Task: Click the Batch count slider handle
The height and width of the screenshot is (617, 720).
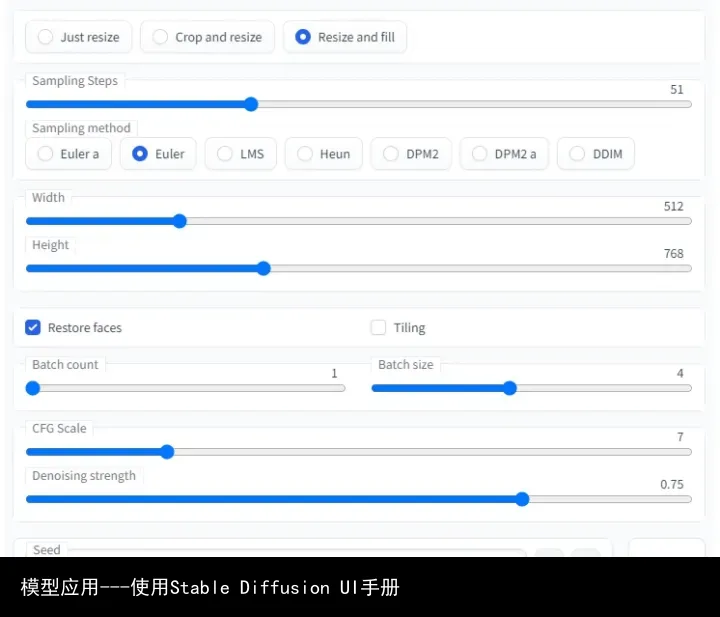Action: click(33, 388)
